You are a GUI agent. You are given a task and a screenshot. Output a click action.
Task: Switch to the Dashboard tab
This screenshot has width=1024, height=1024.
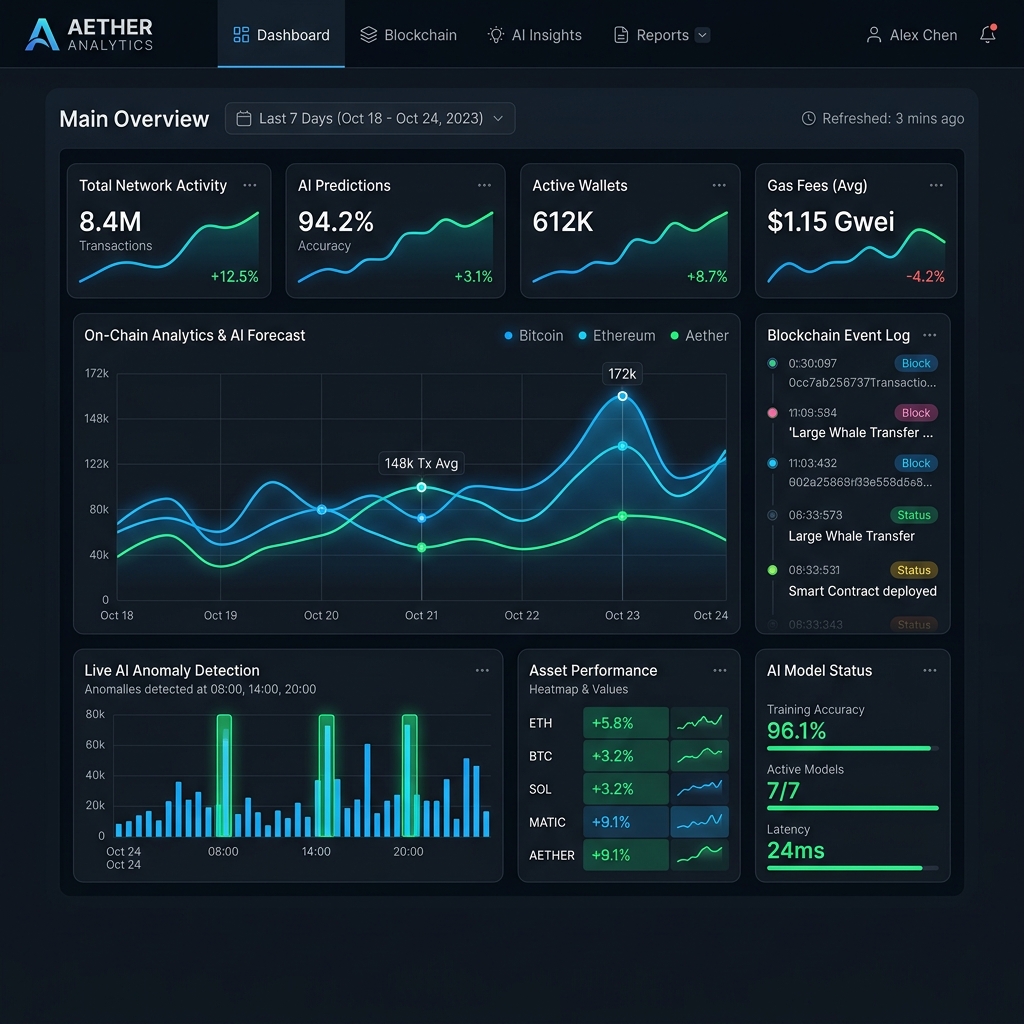[280, 34]
